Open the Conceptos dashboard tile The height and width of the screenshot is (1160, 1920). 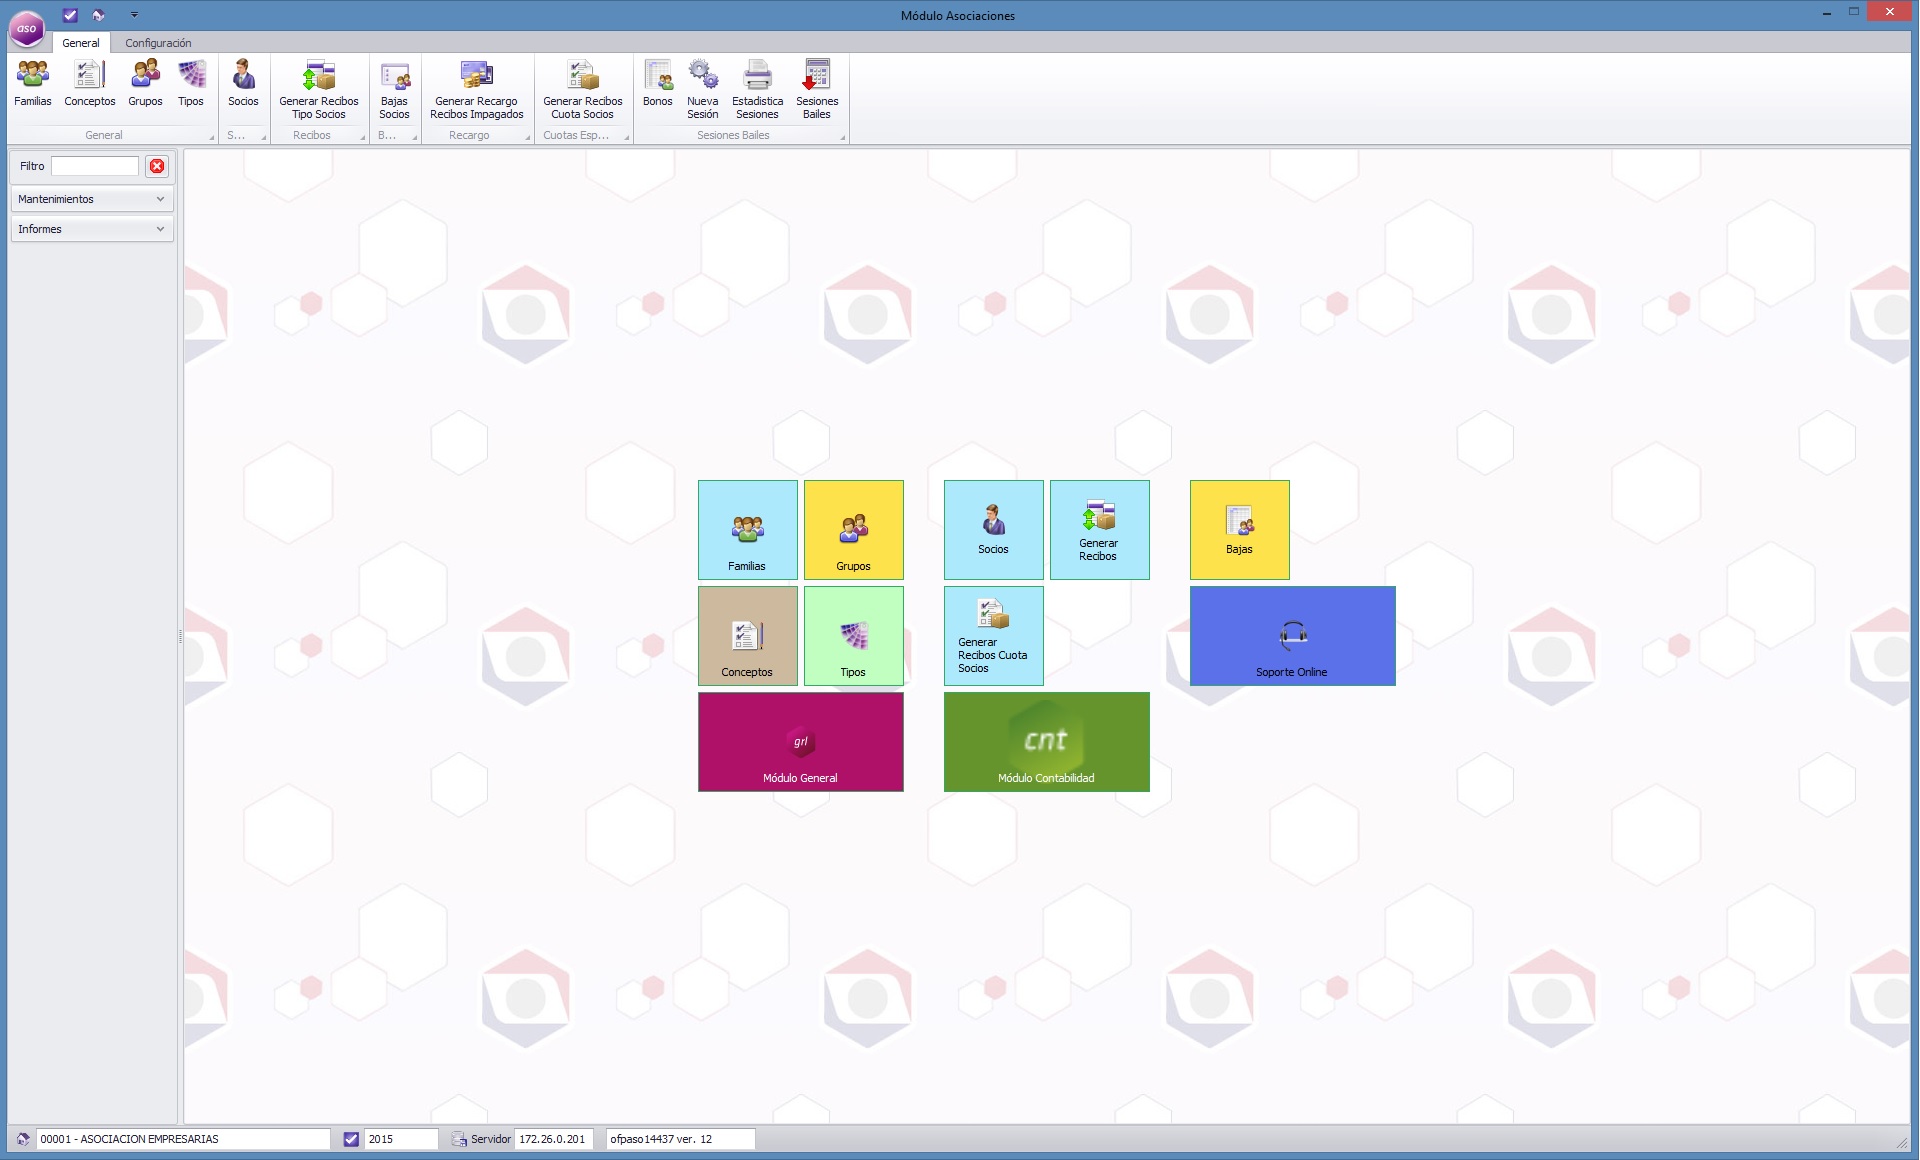748,636
